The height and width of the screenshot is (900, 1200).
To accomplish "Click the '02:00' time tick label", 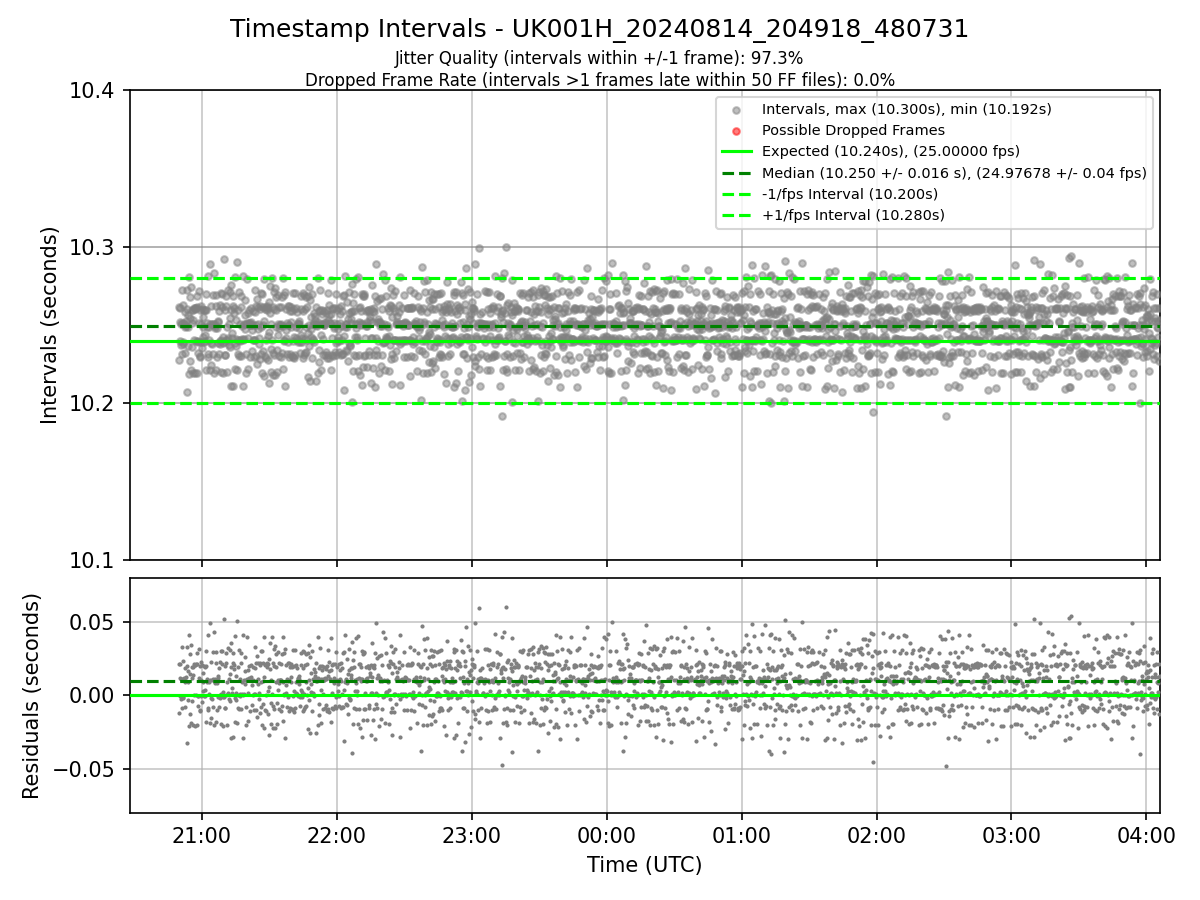I will 877,835.
